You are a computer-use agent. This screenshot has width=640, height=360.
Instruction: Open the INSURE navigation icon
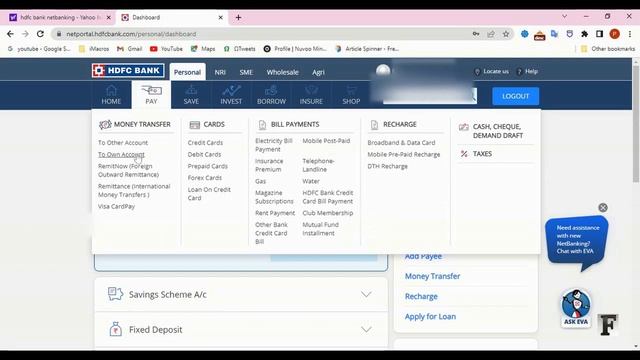click(311, 90)
